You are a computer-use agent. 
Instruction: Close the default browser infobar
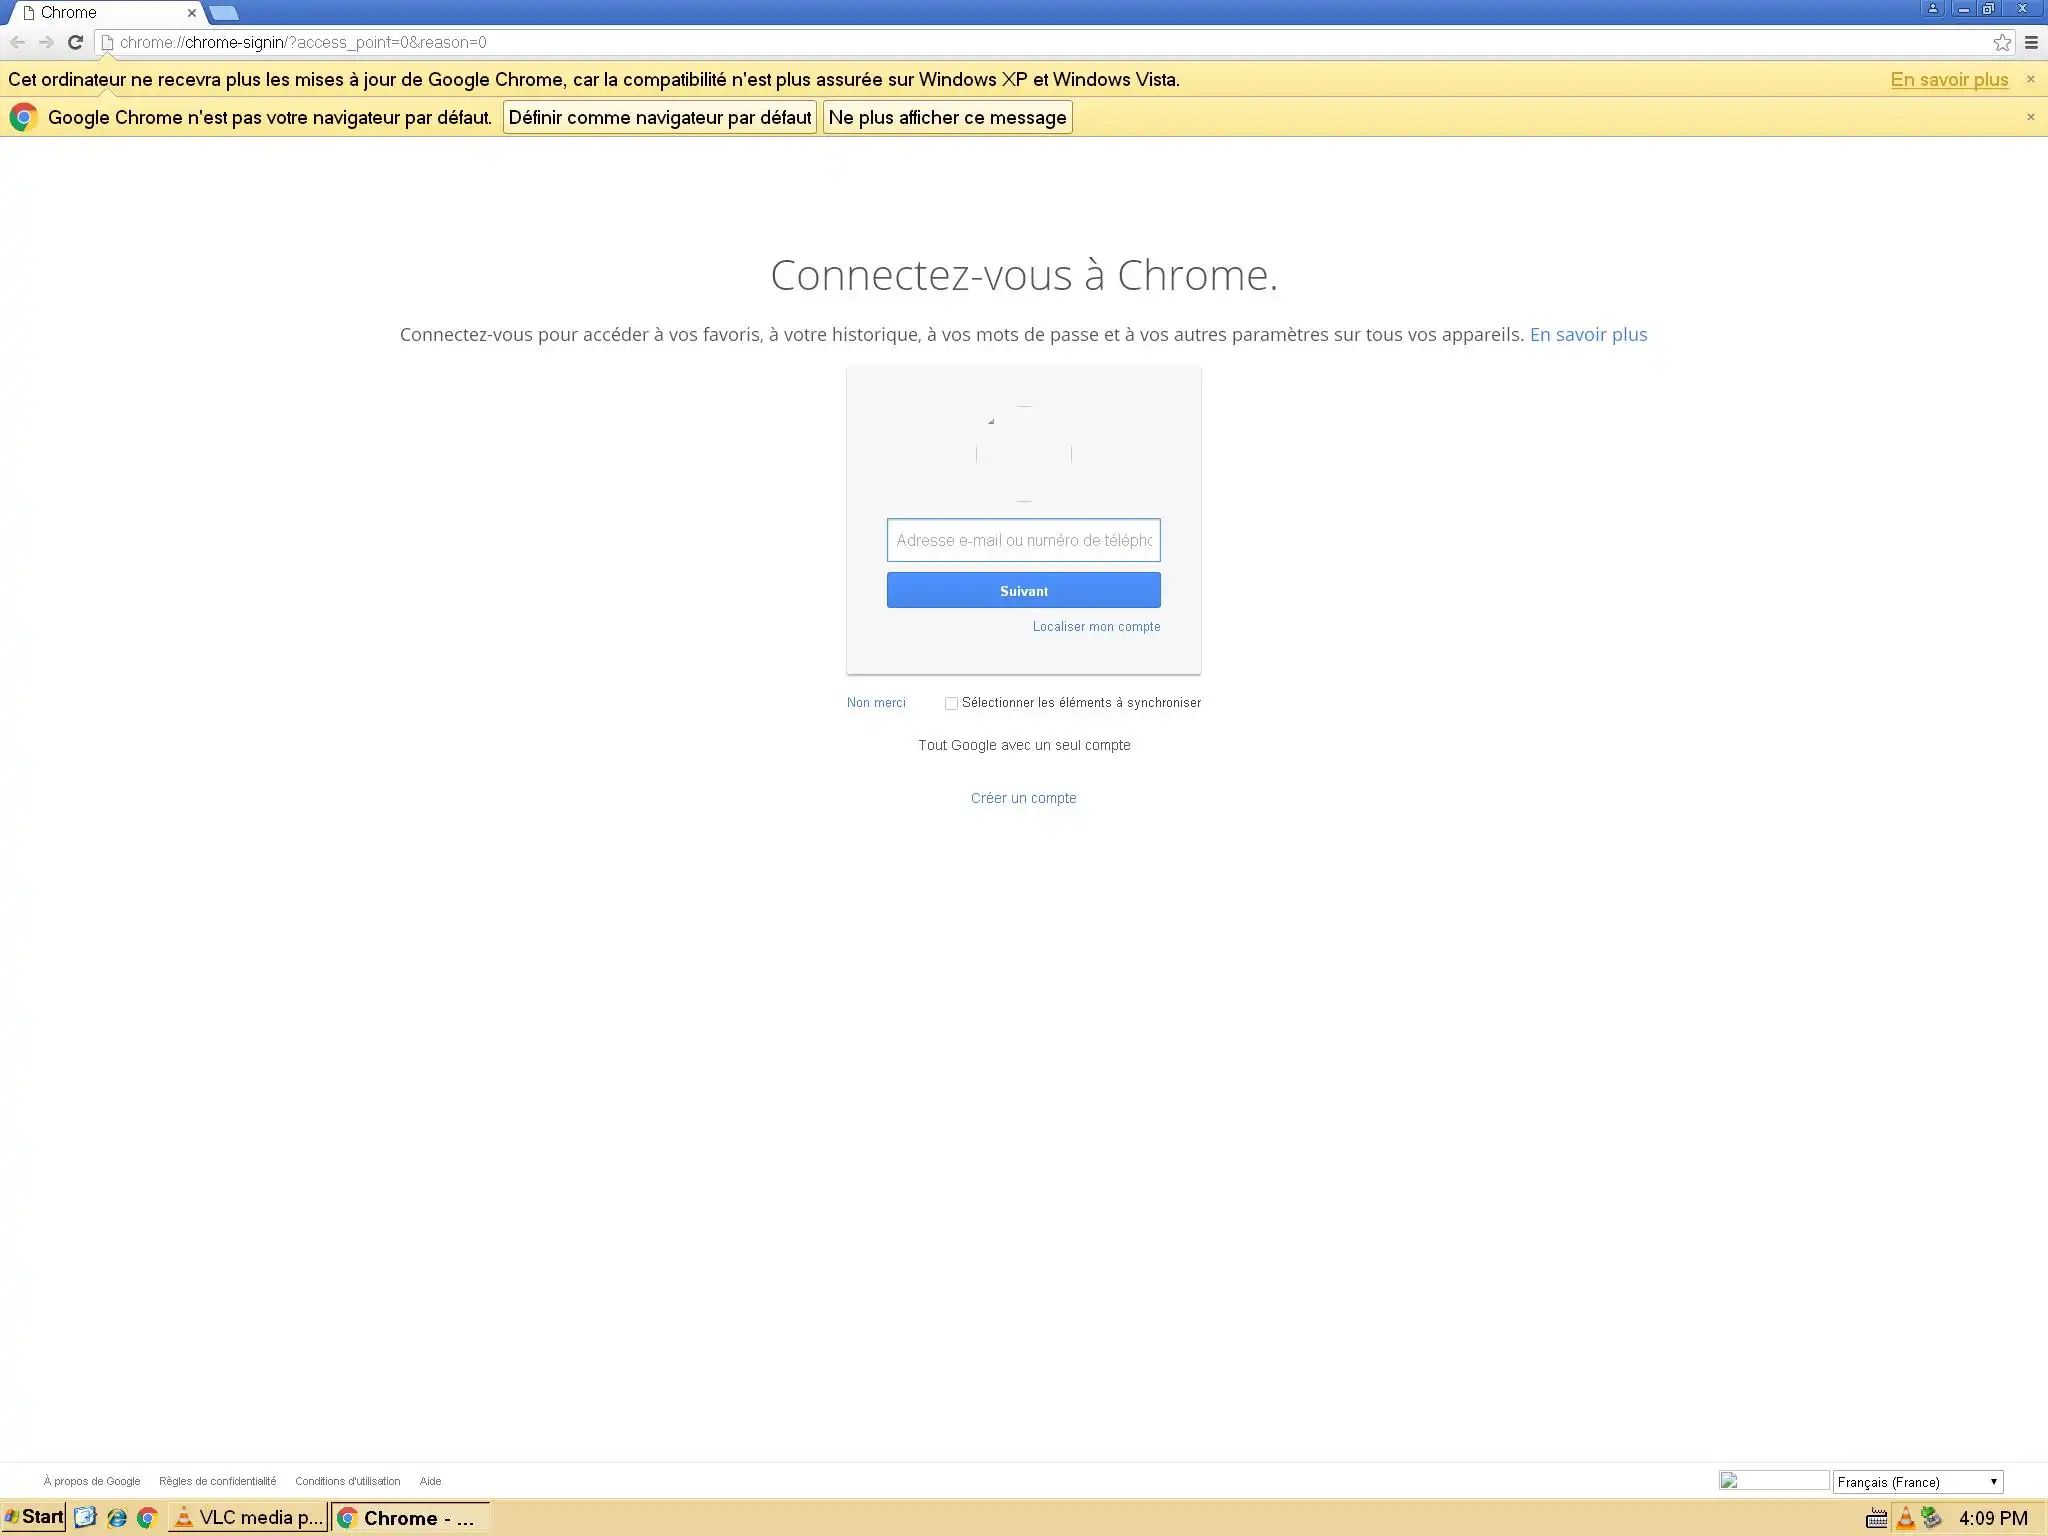[2030, 117]
